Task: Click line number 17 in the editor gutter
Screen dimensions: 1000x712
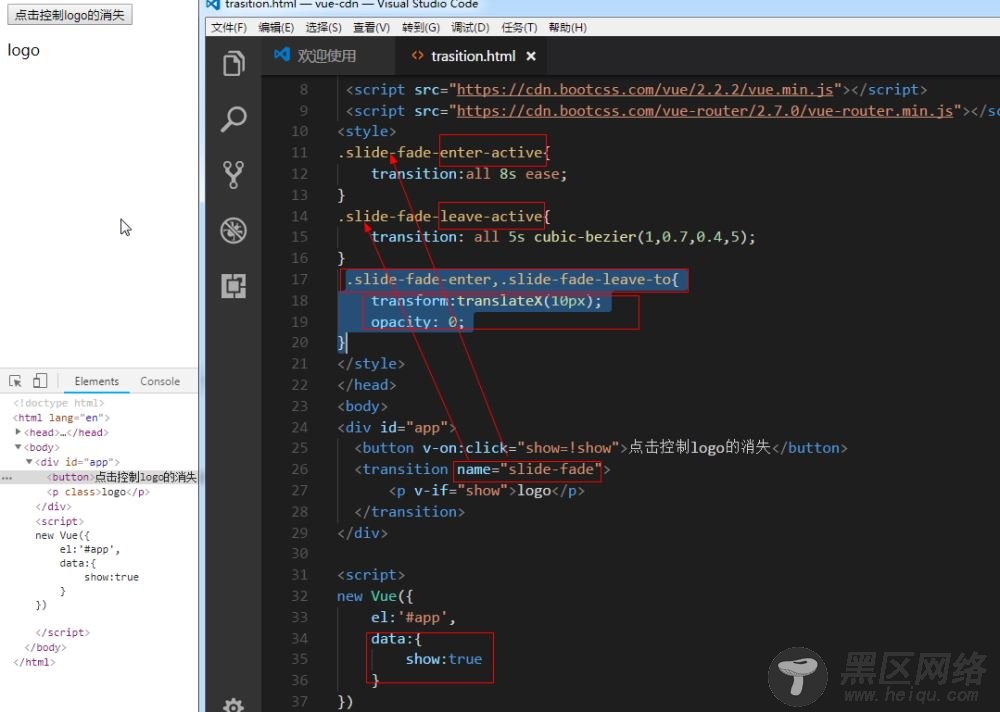Action: point(299,279)
